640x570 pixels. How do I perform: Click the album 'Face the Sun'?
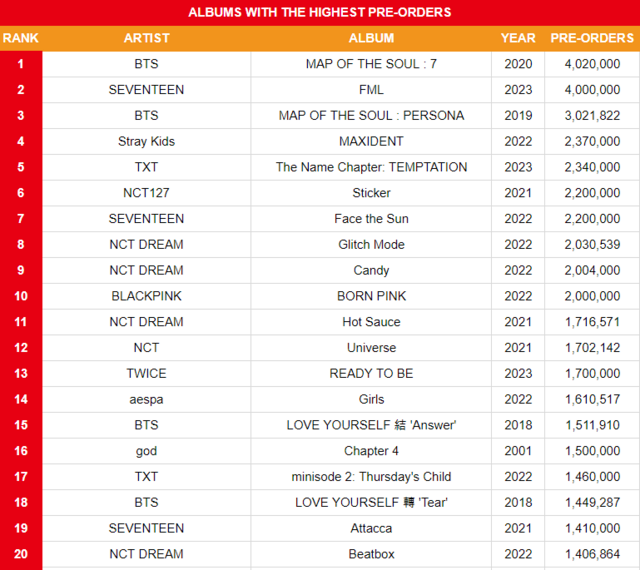pyautogui.click(x=371, y=218)
